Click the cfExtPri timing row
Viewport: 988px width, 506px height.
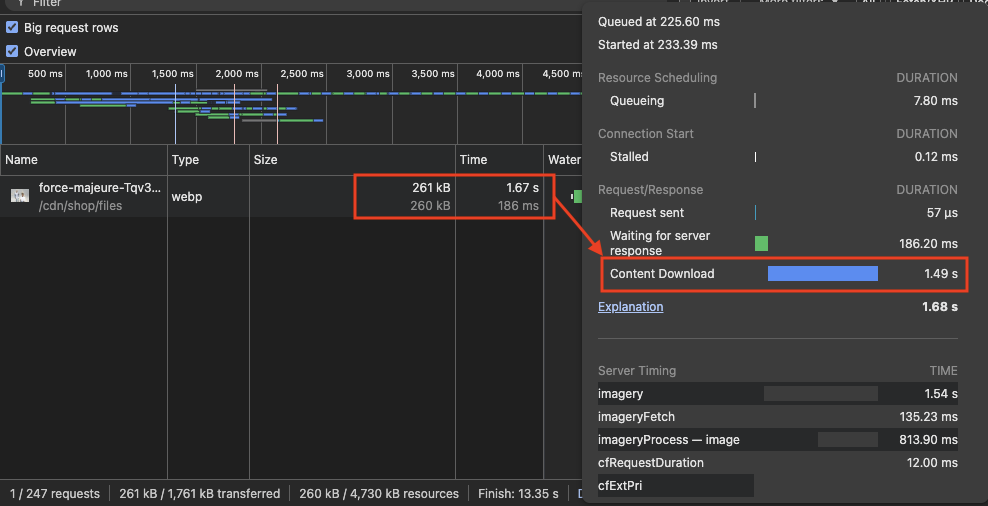click(778, 486)
